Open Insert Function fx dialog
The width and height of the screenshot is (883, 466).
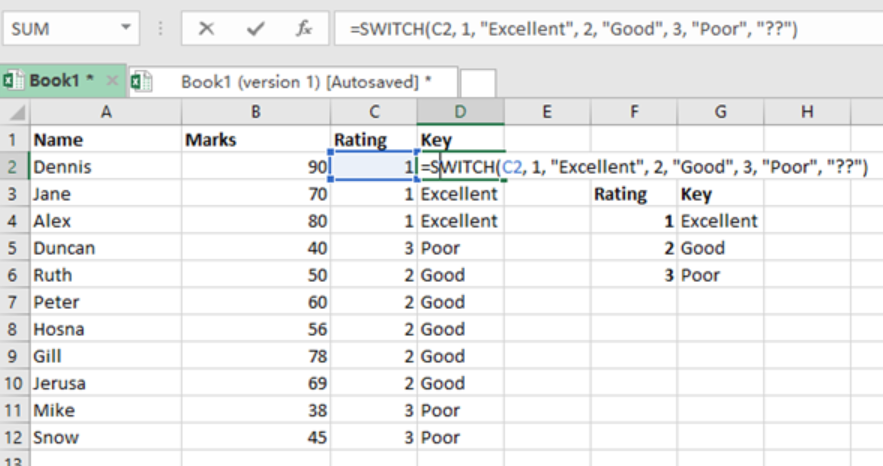point(304,28)
